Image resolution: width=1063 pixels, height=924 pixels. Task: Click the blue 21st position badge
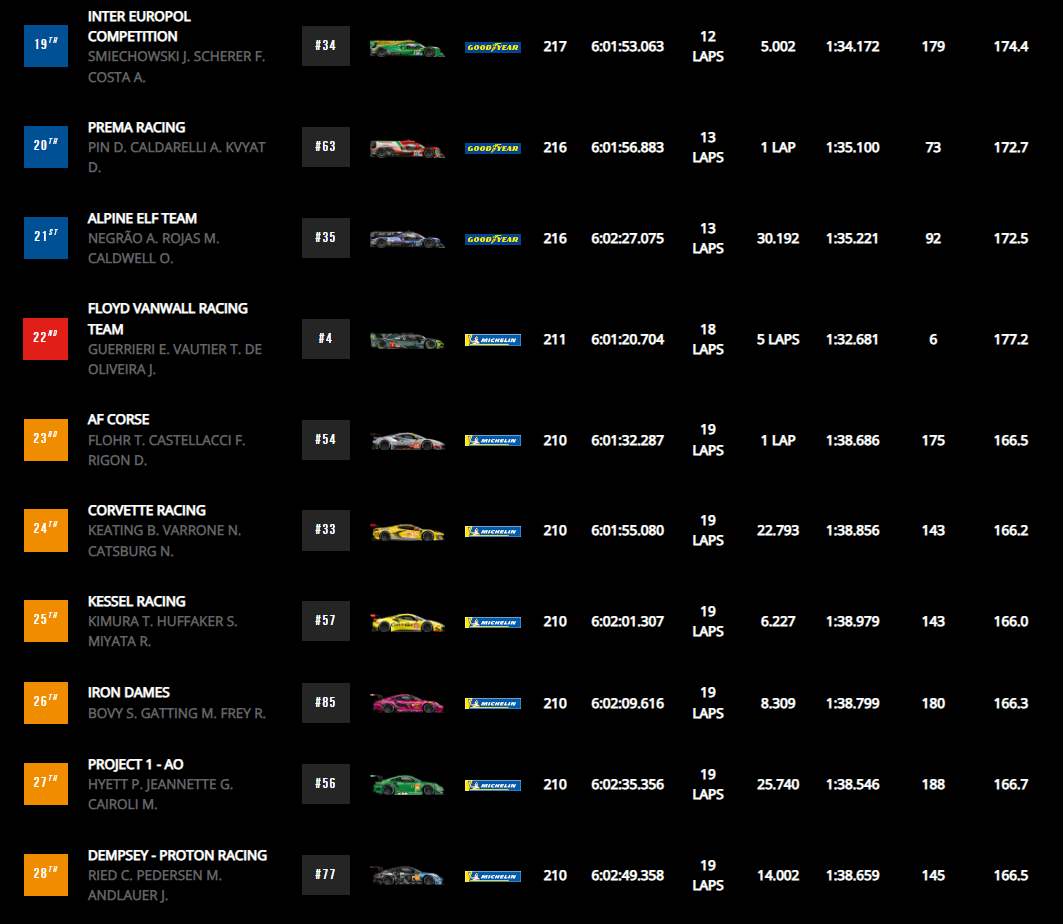(46, 237)
